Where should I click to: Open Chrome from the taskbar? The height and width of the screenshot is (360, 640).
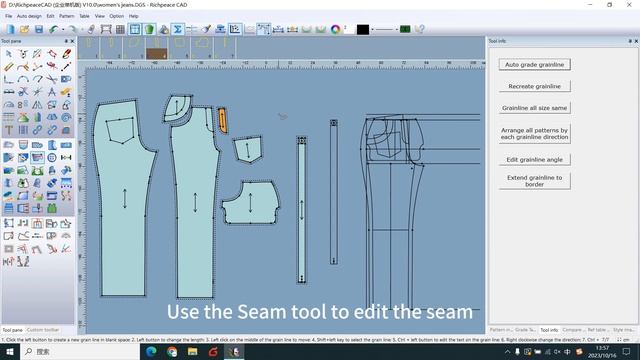pyautogui.click(x=172, y=351)
